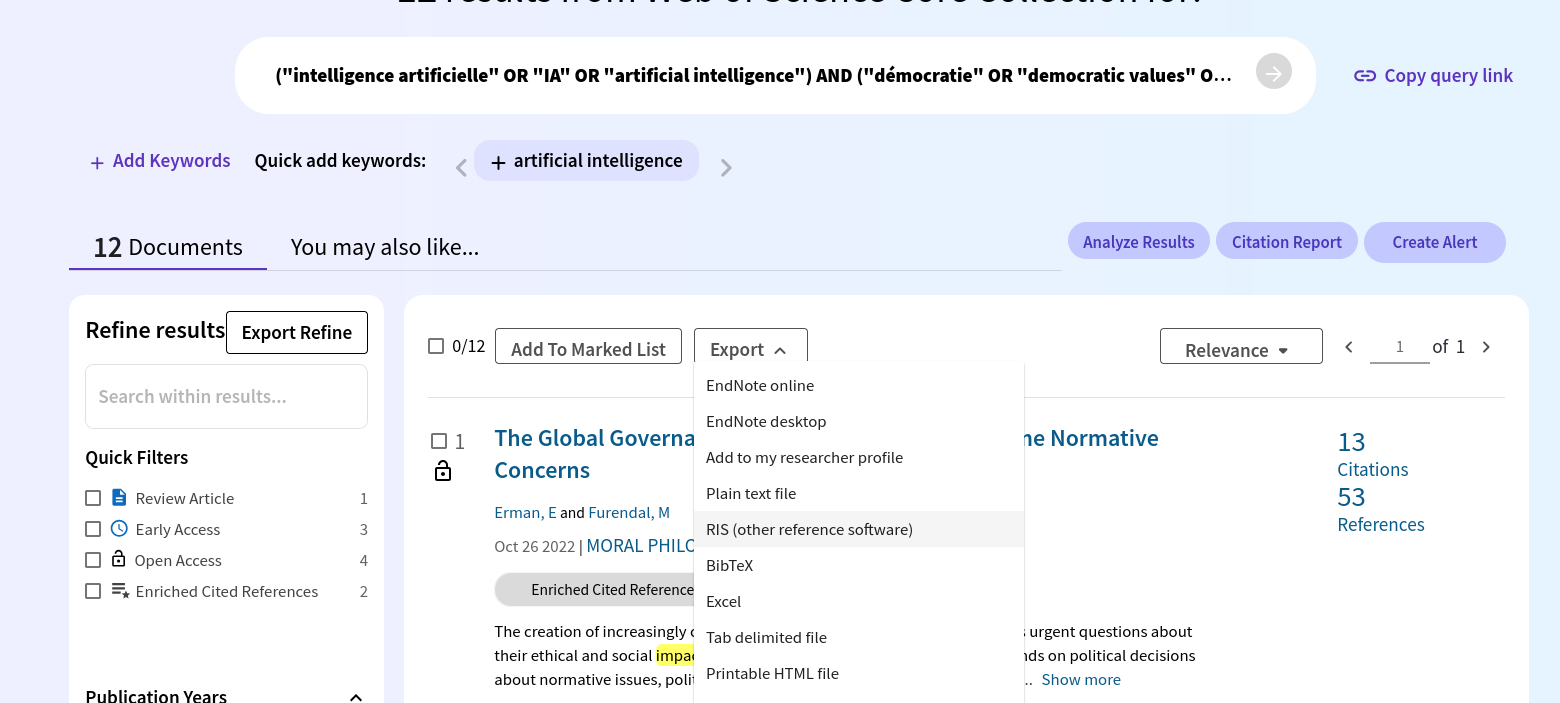1560x703 pixels.
Task: Collapse the Publication Years section
Action: pos(355,696)
